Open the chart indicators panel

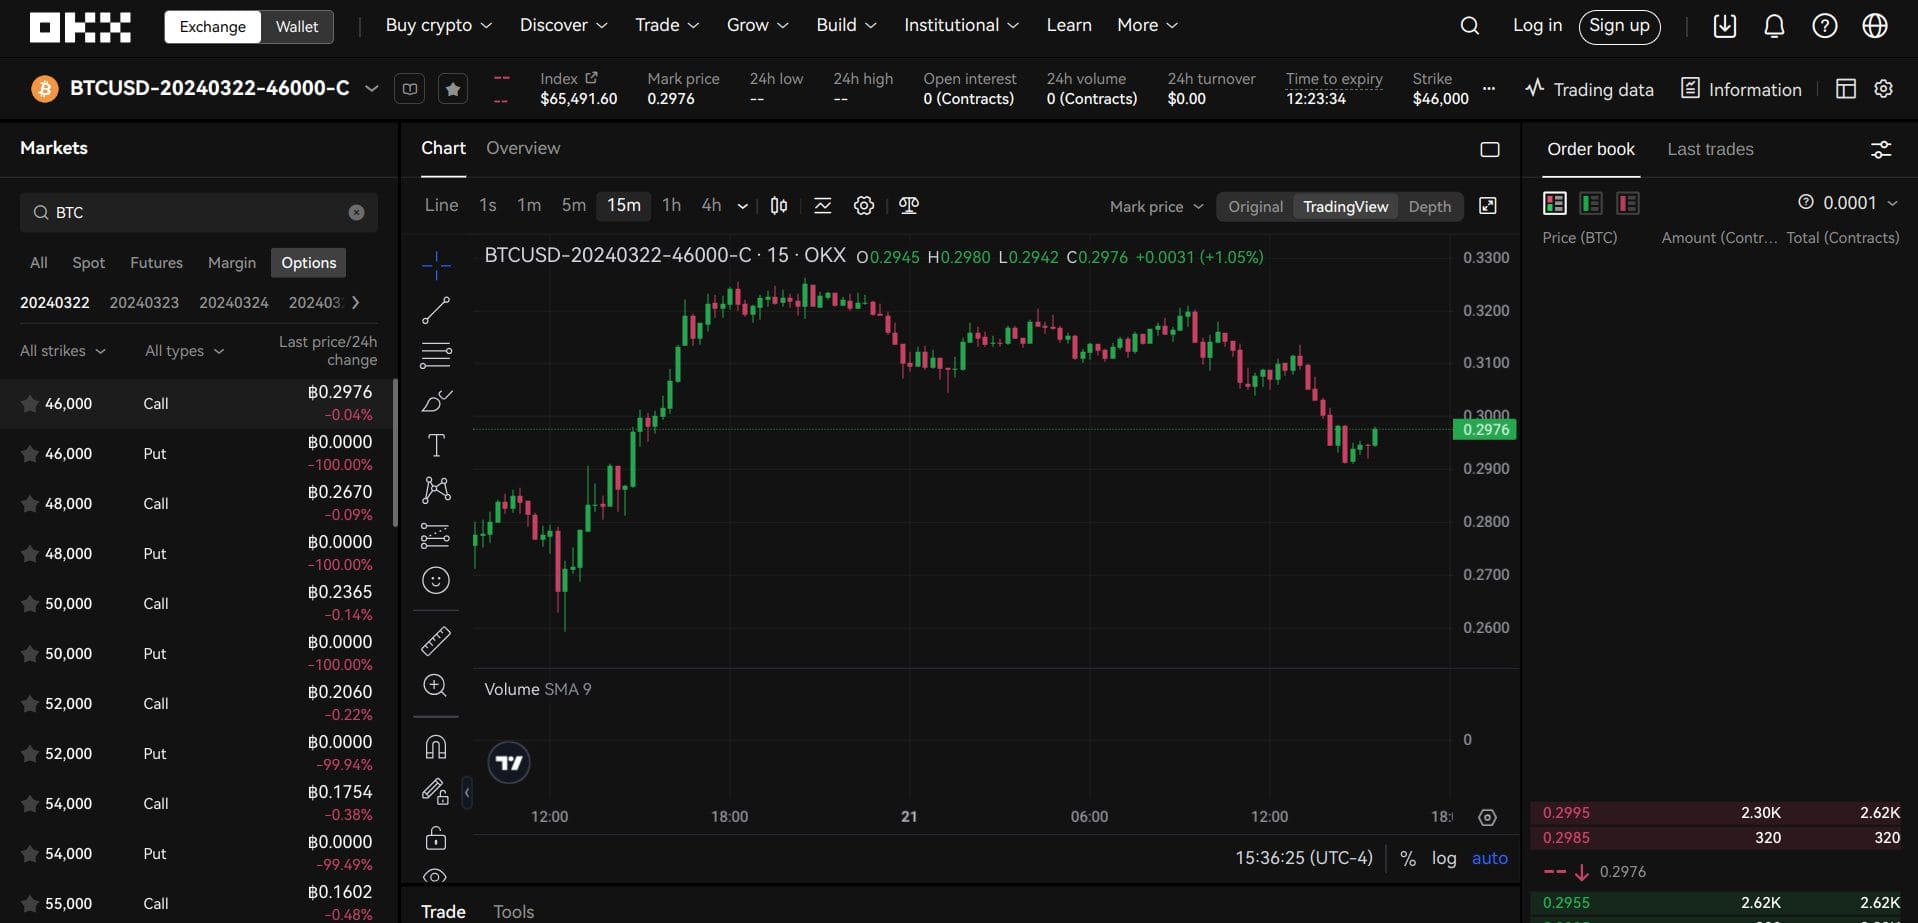[823, 205]
